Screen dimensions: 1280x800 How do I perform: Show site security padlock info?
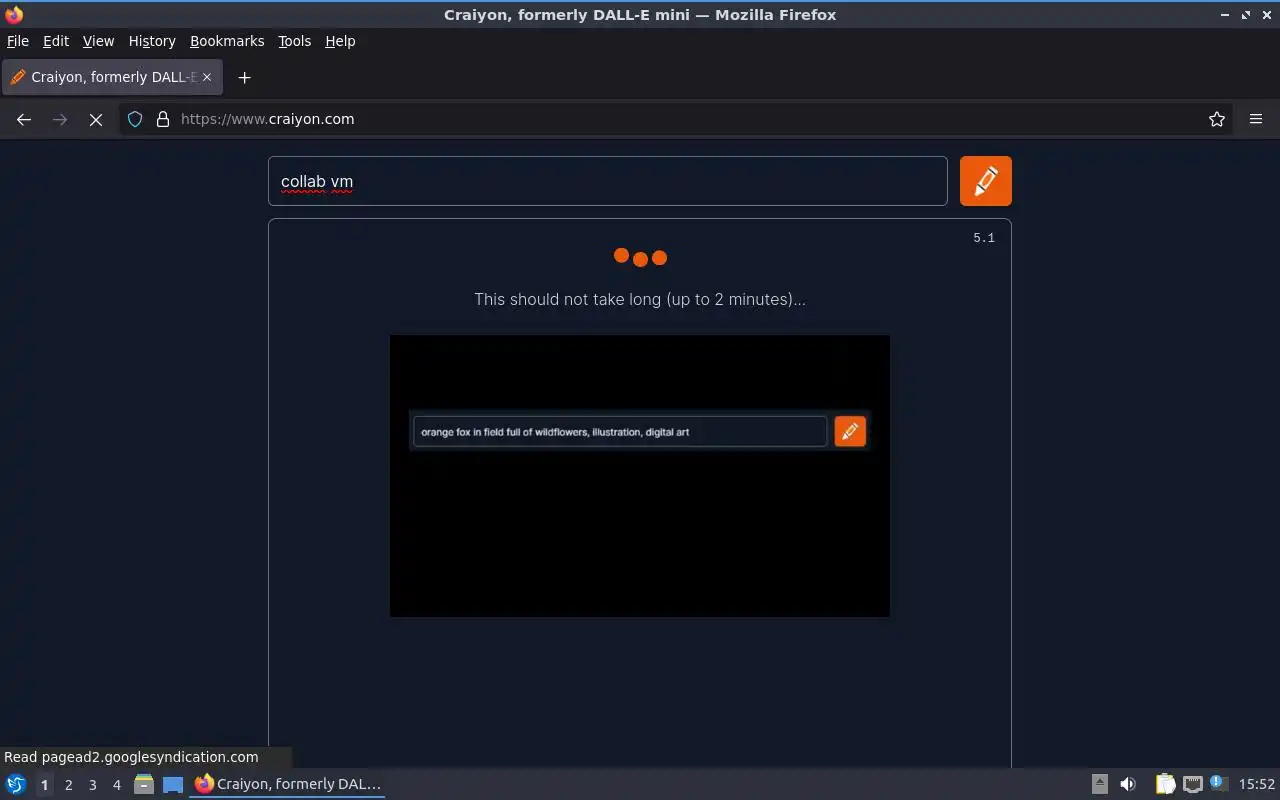pos(163,119)
